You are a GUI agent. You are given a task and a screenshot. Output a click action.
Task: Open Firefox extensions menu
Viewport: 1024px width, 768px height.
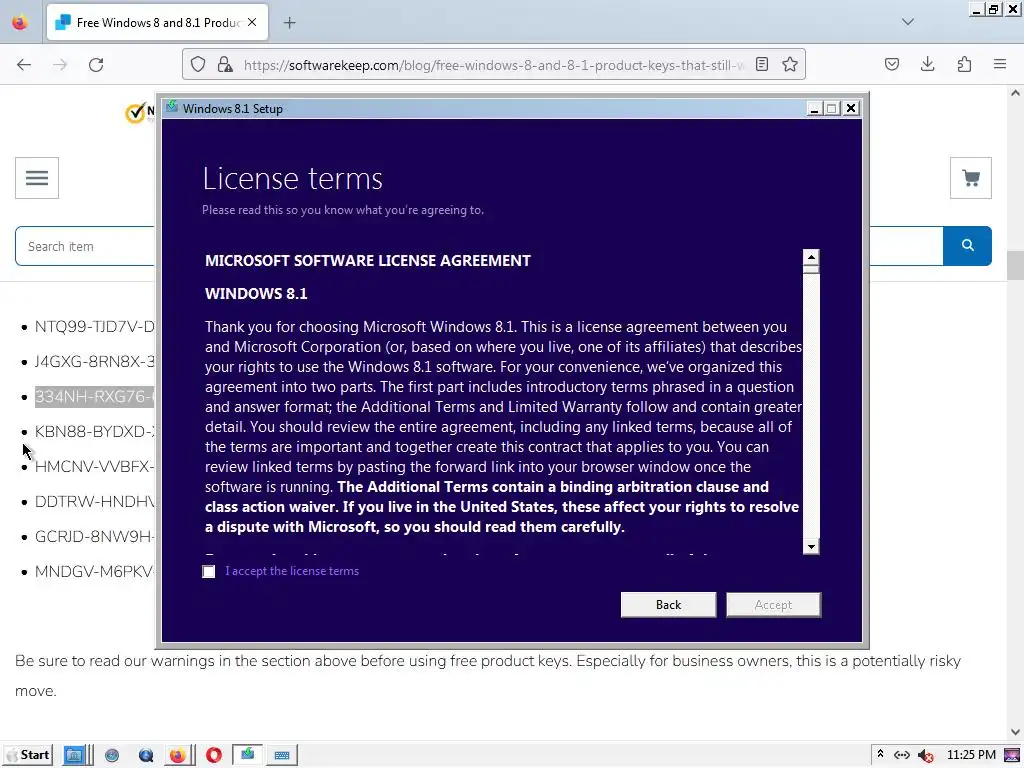[x=964, y=65]
